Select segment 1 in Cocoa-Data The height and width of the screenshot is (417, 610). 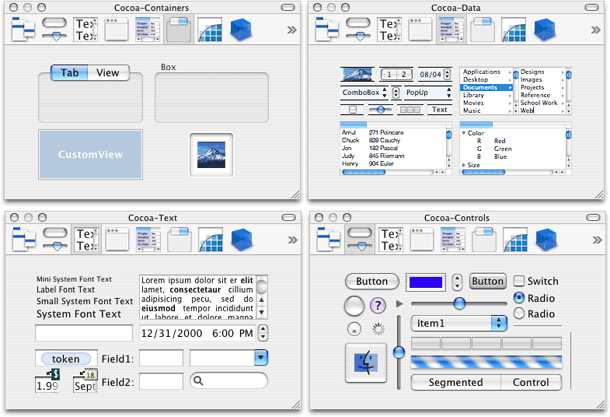(389, 74)
